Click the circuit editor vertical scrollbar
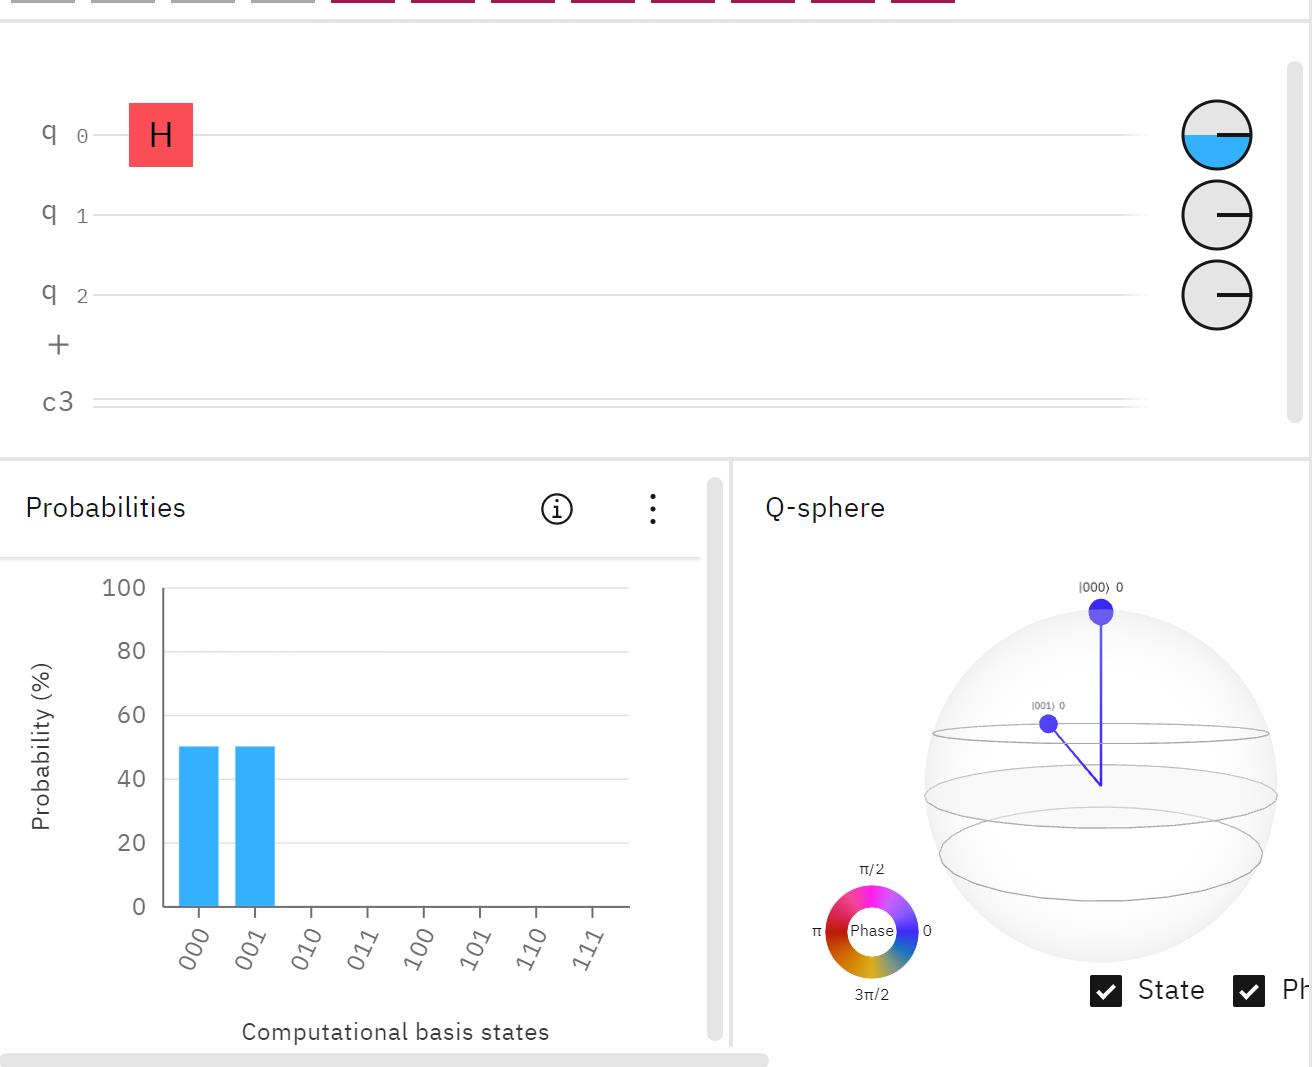This screenshot has height=1067, width=1312. (1295, 241)
